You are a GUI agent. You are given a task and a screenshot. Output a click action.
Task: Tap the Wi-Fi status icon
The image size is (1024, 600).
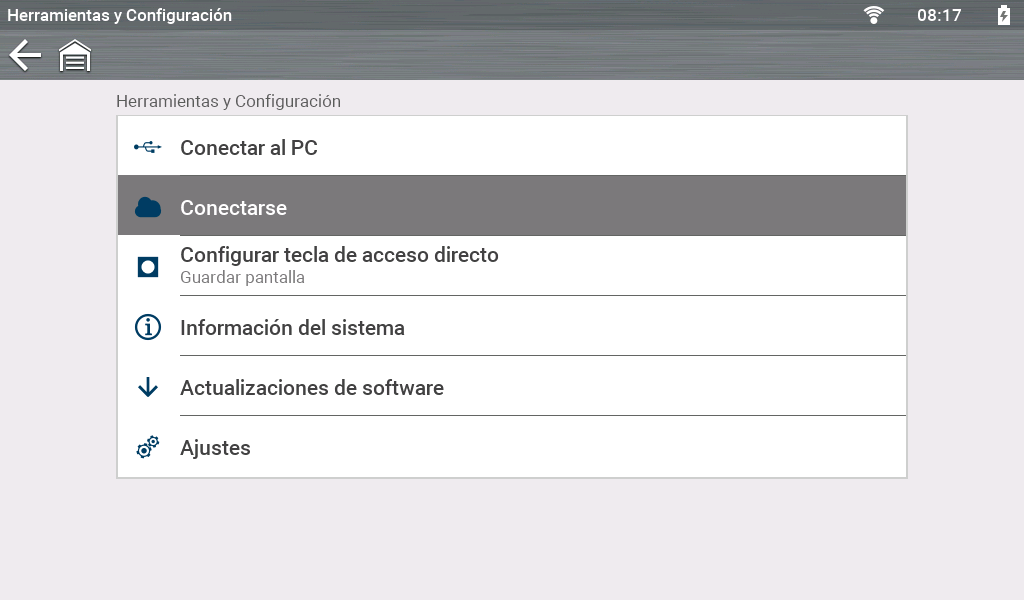pos(874,15)
